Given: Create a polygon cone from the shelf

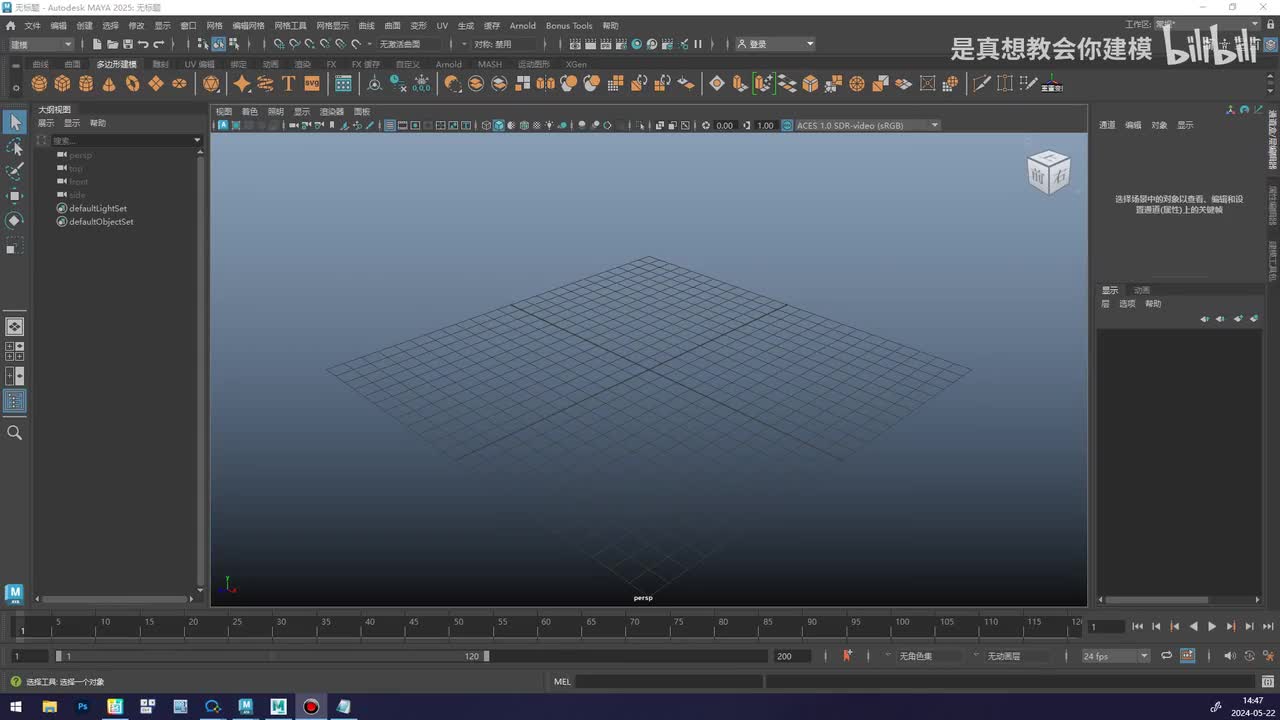Looking at the screenshot, I should tap(108, 84).
